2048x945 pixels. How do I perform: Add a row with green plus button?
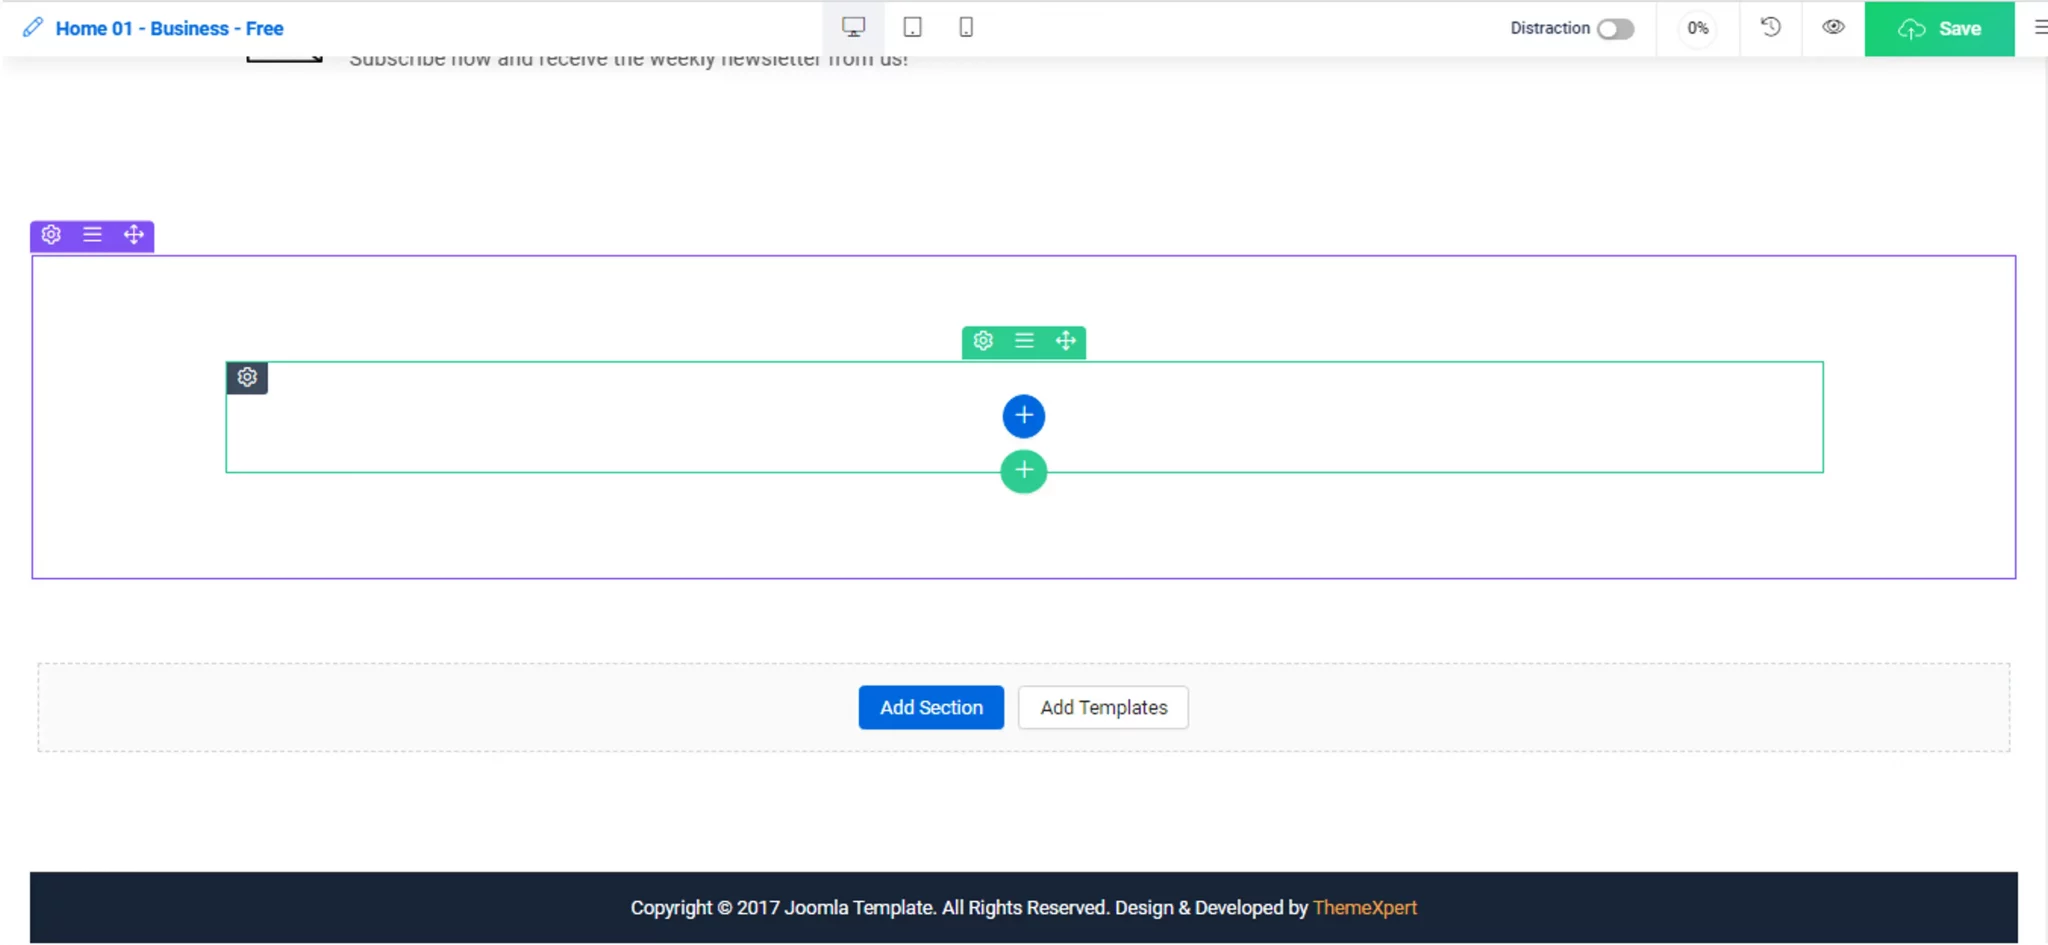point(1023,471)
